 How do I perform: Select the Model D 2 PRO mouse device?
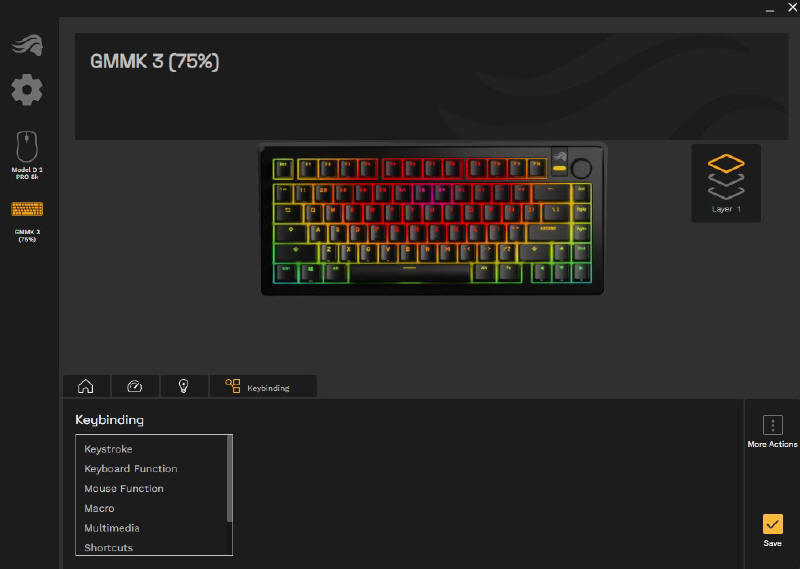click(27, 155)
